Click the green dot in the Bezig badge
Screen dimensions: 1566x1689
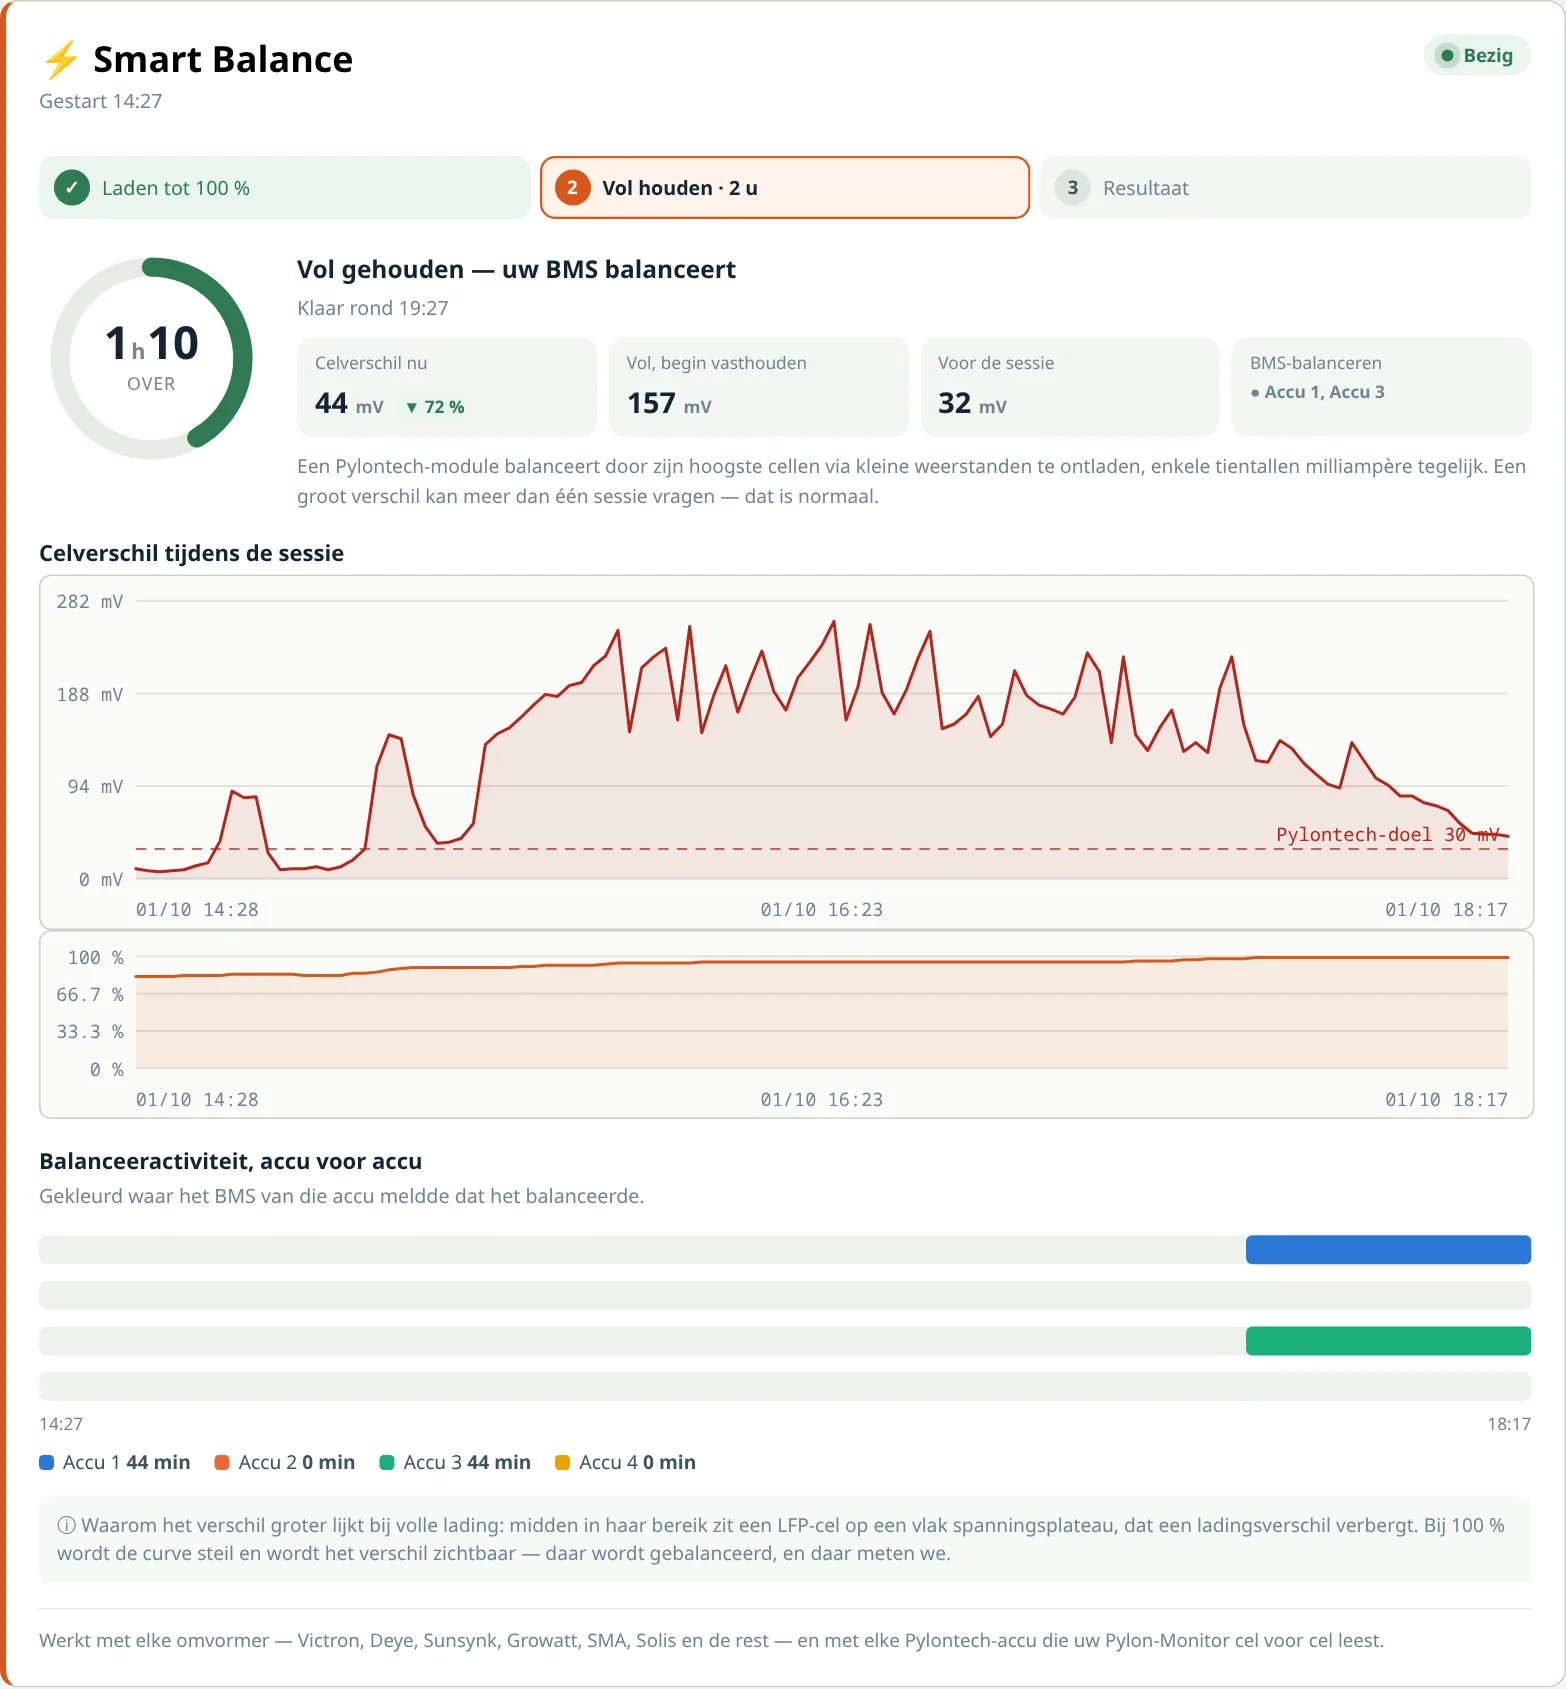click(x=1447, y=56)
